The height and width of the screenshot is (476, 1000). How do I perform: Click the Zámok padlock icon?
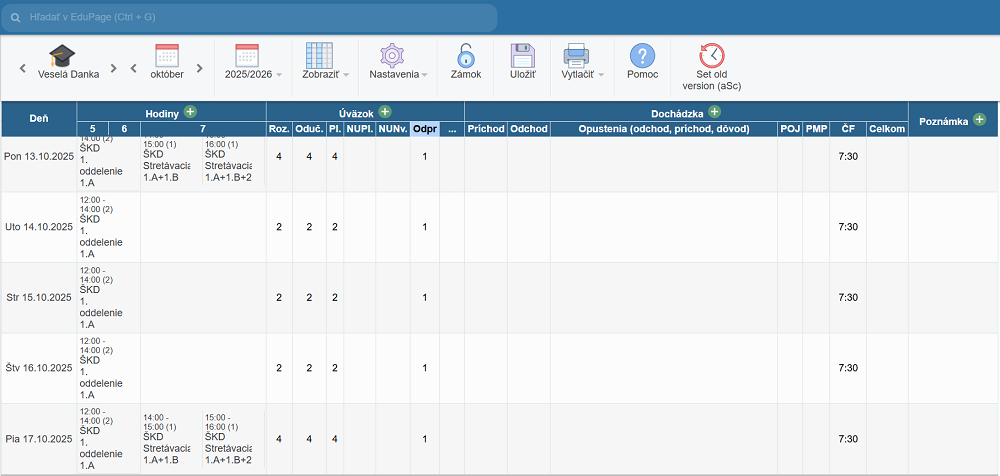pyautogui.click(x=465, y=56)
